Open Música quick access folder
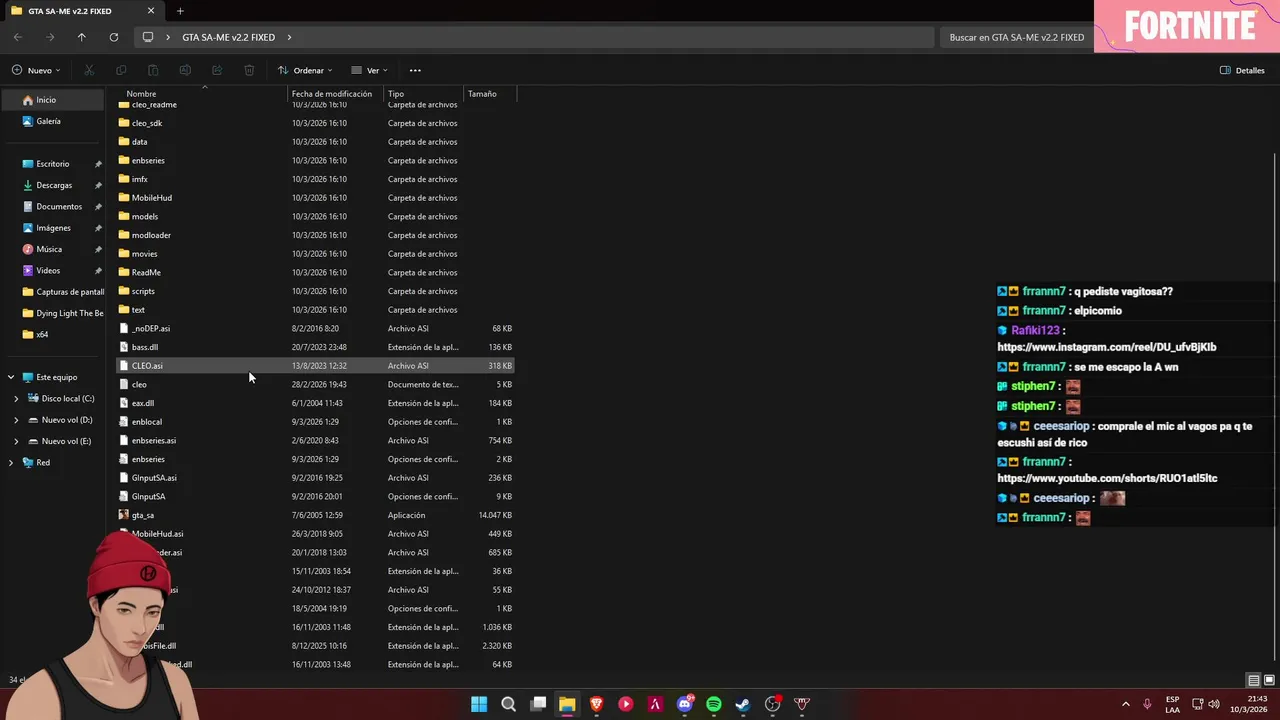 pos(49,249)
